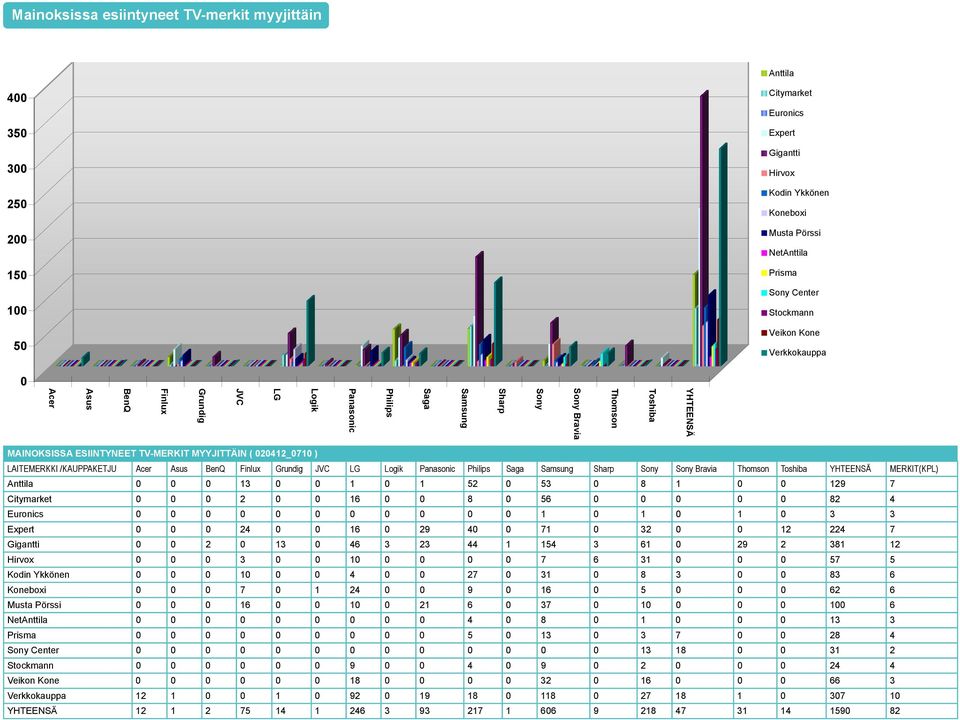The width and height of the screenshot is (960, 720).
Task: Click the YHTEENSÄ column header in table
Action: coord(850,469)
